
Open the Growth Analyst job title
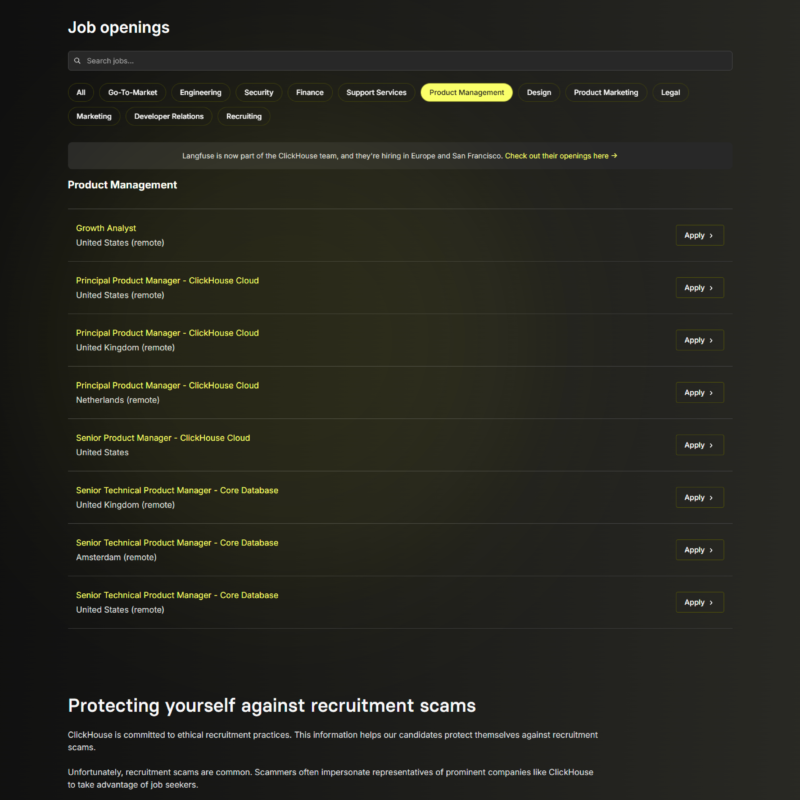point(106,228)
